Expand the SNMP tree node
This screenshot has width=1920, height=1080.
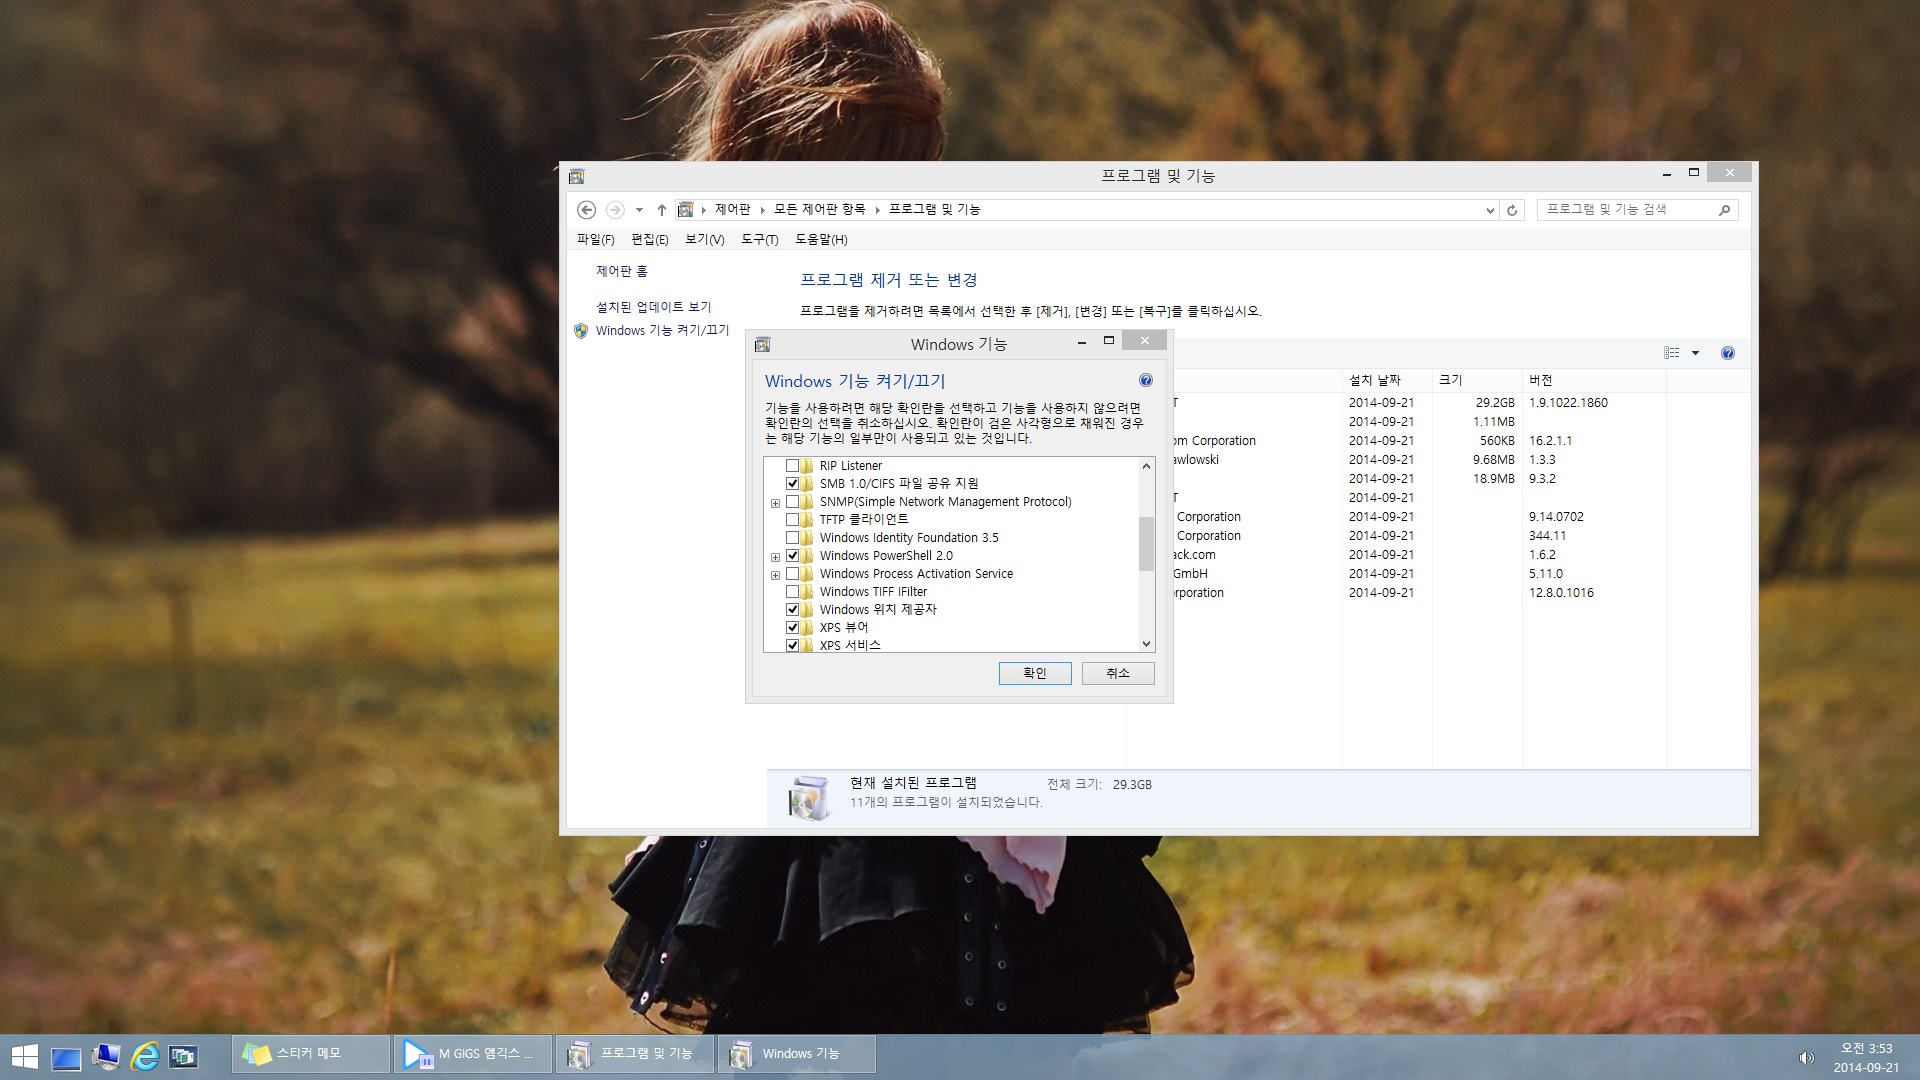(775, 503)
